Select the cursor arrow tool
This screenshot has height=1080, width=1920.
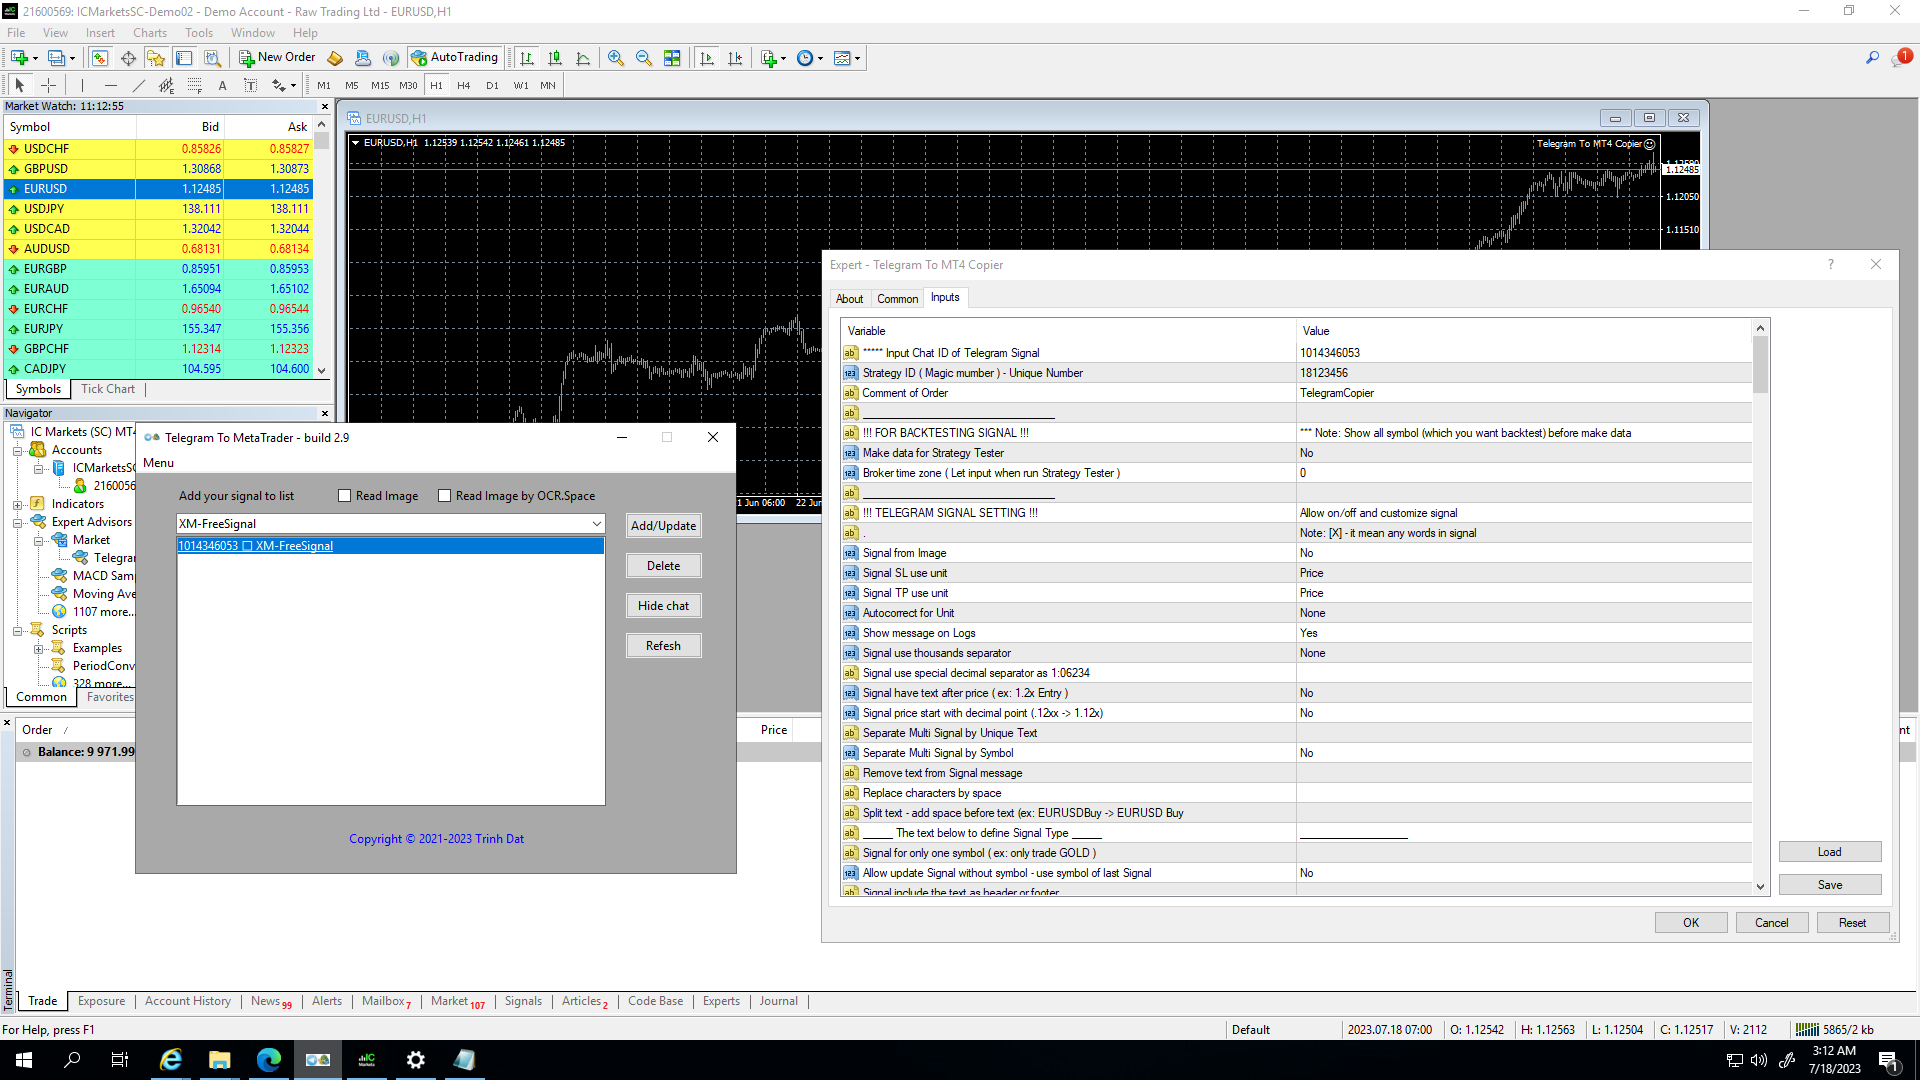(x=20, y=85)
